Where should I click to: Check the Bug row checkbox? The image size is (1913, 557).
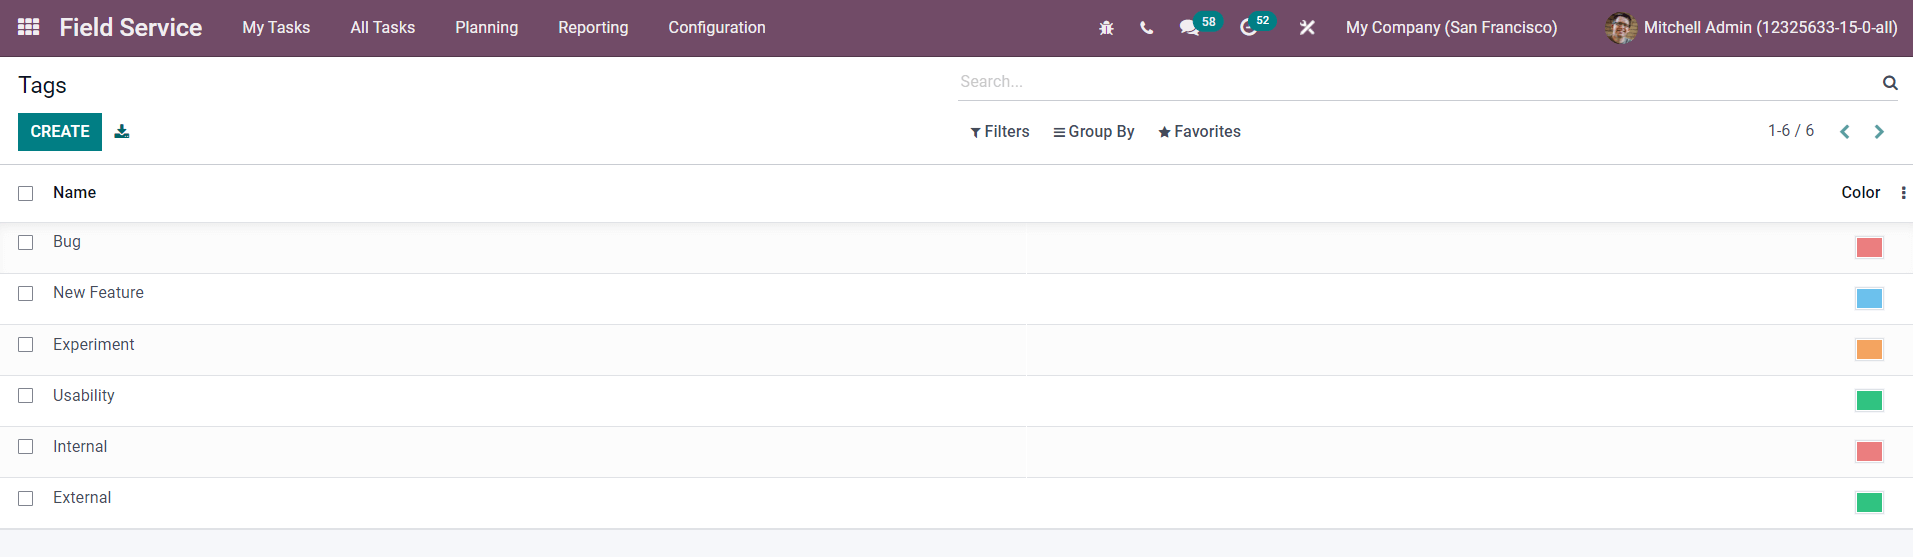coord(26,243)
